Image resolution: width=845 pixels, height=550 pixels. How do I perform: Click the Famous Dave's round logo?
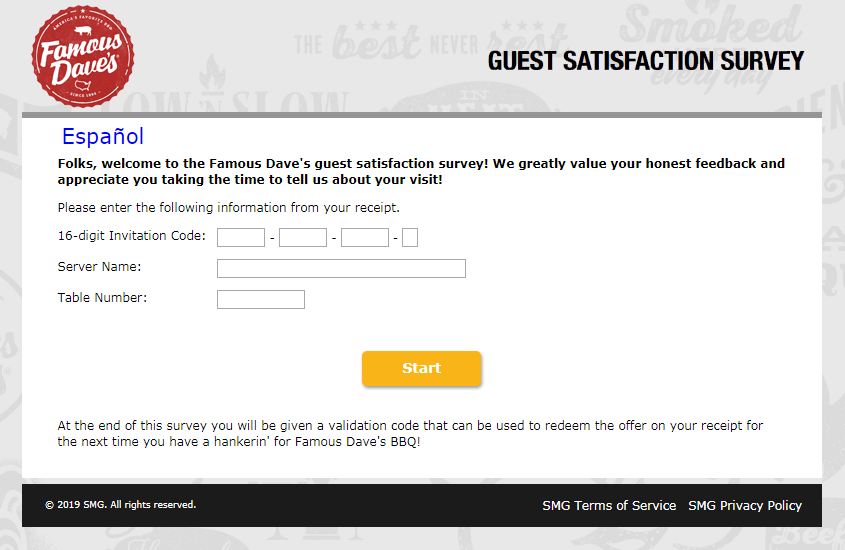click(82, 53)
